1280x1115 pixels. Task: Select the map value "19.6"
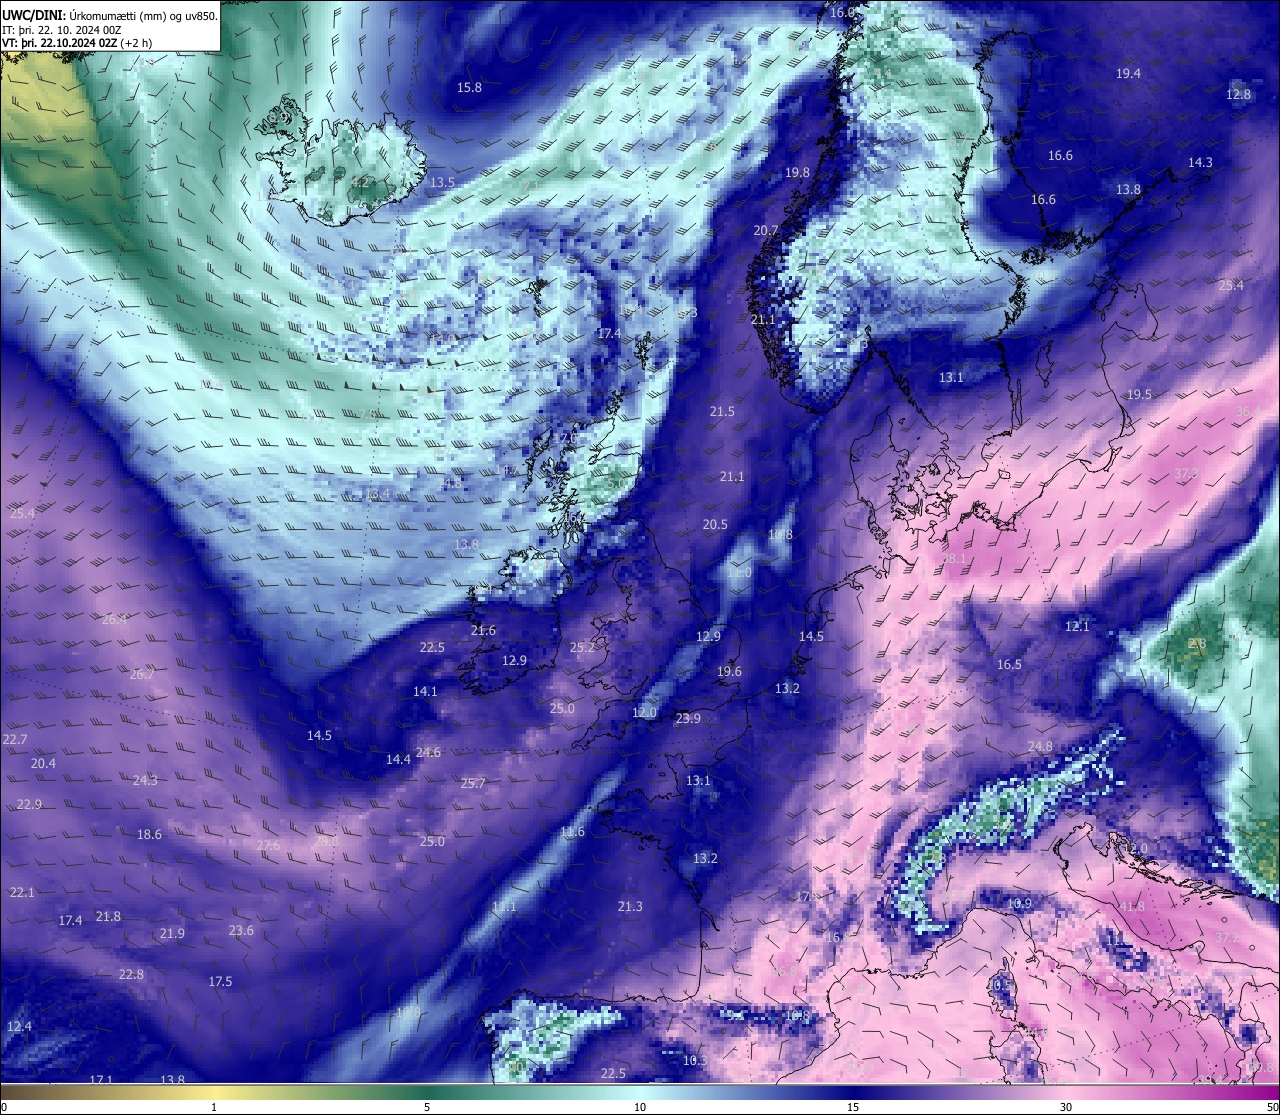729,671
